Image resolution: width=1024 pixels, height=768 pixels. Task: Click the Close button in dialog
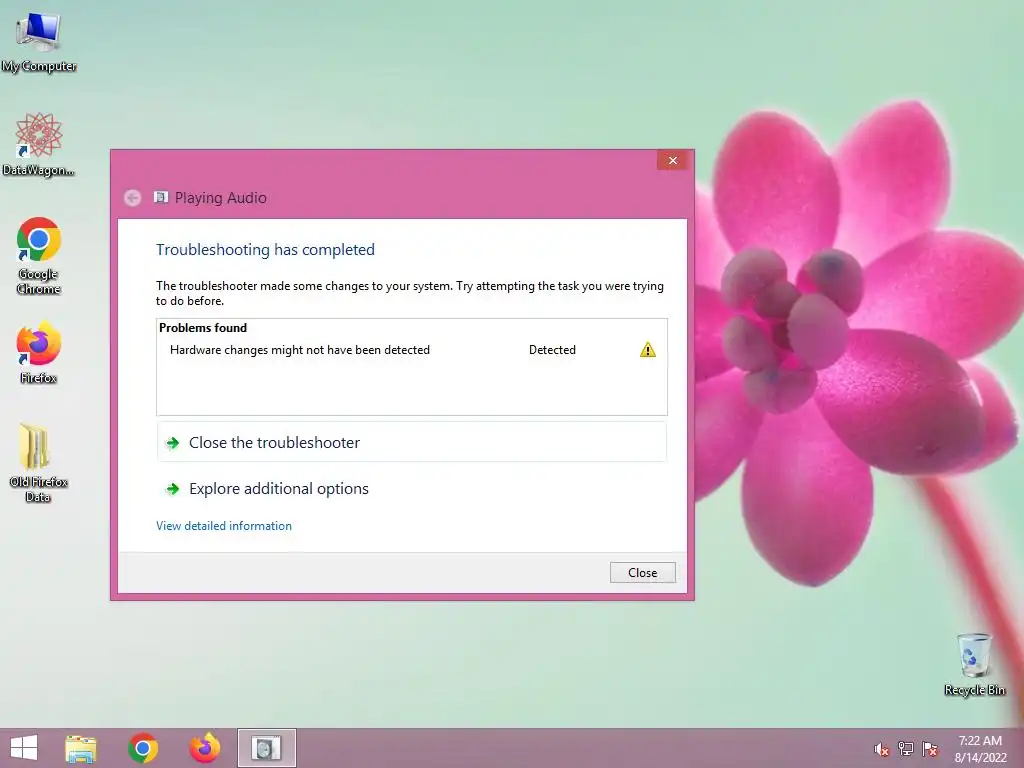point(643,573)
